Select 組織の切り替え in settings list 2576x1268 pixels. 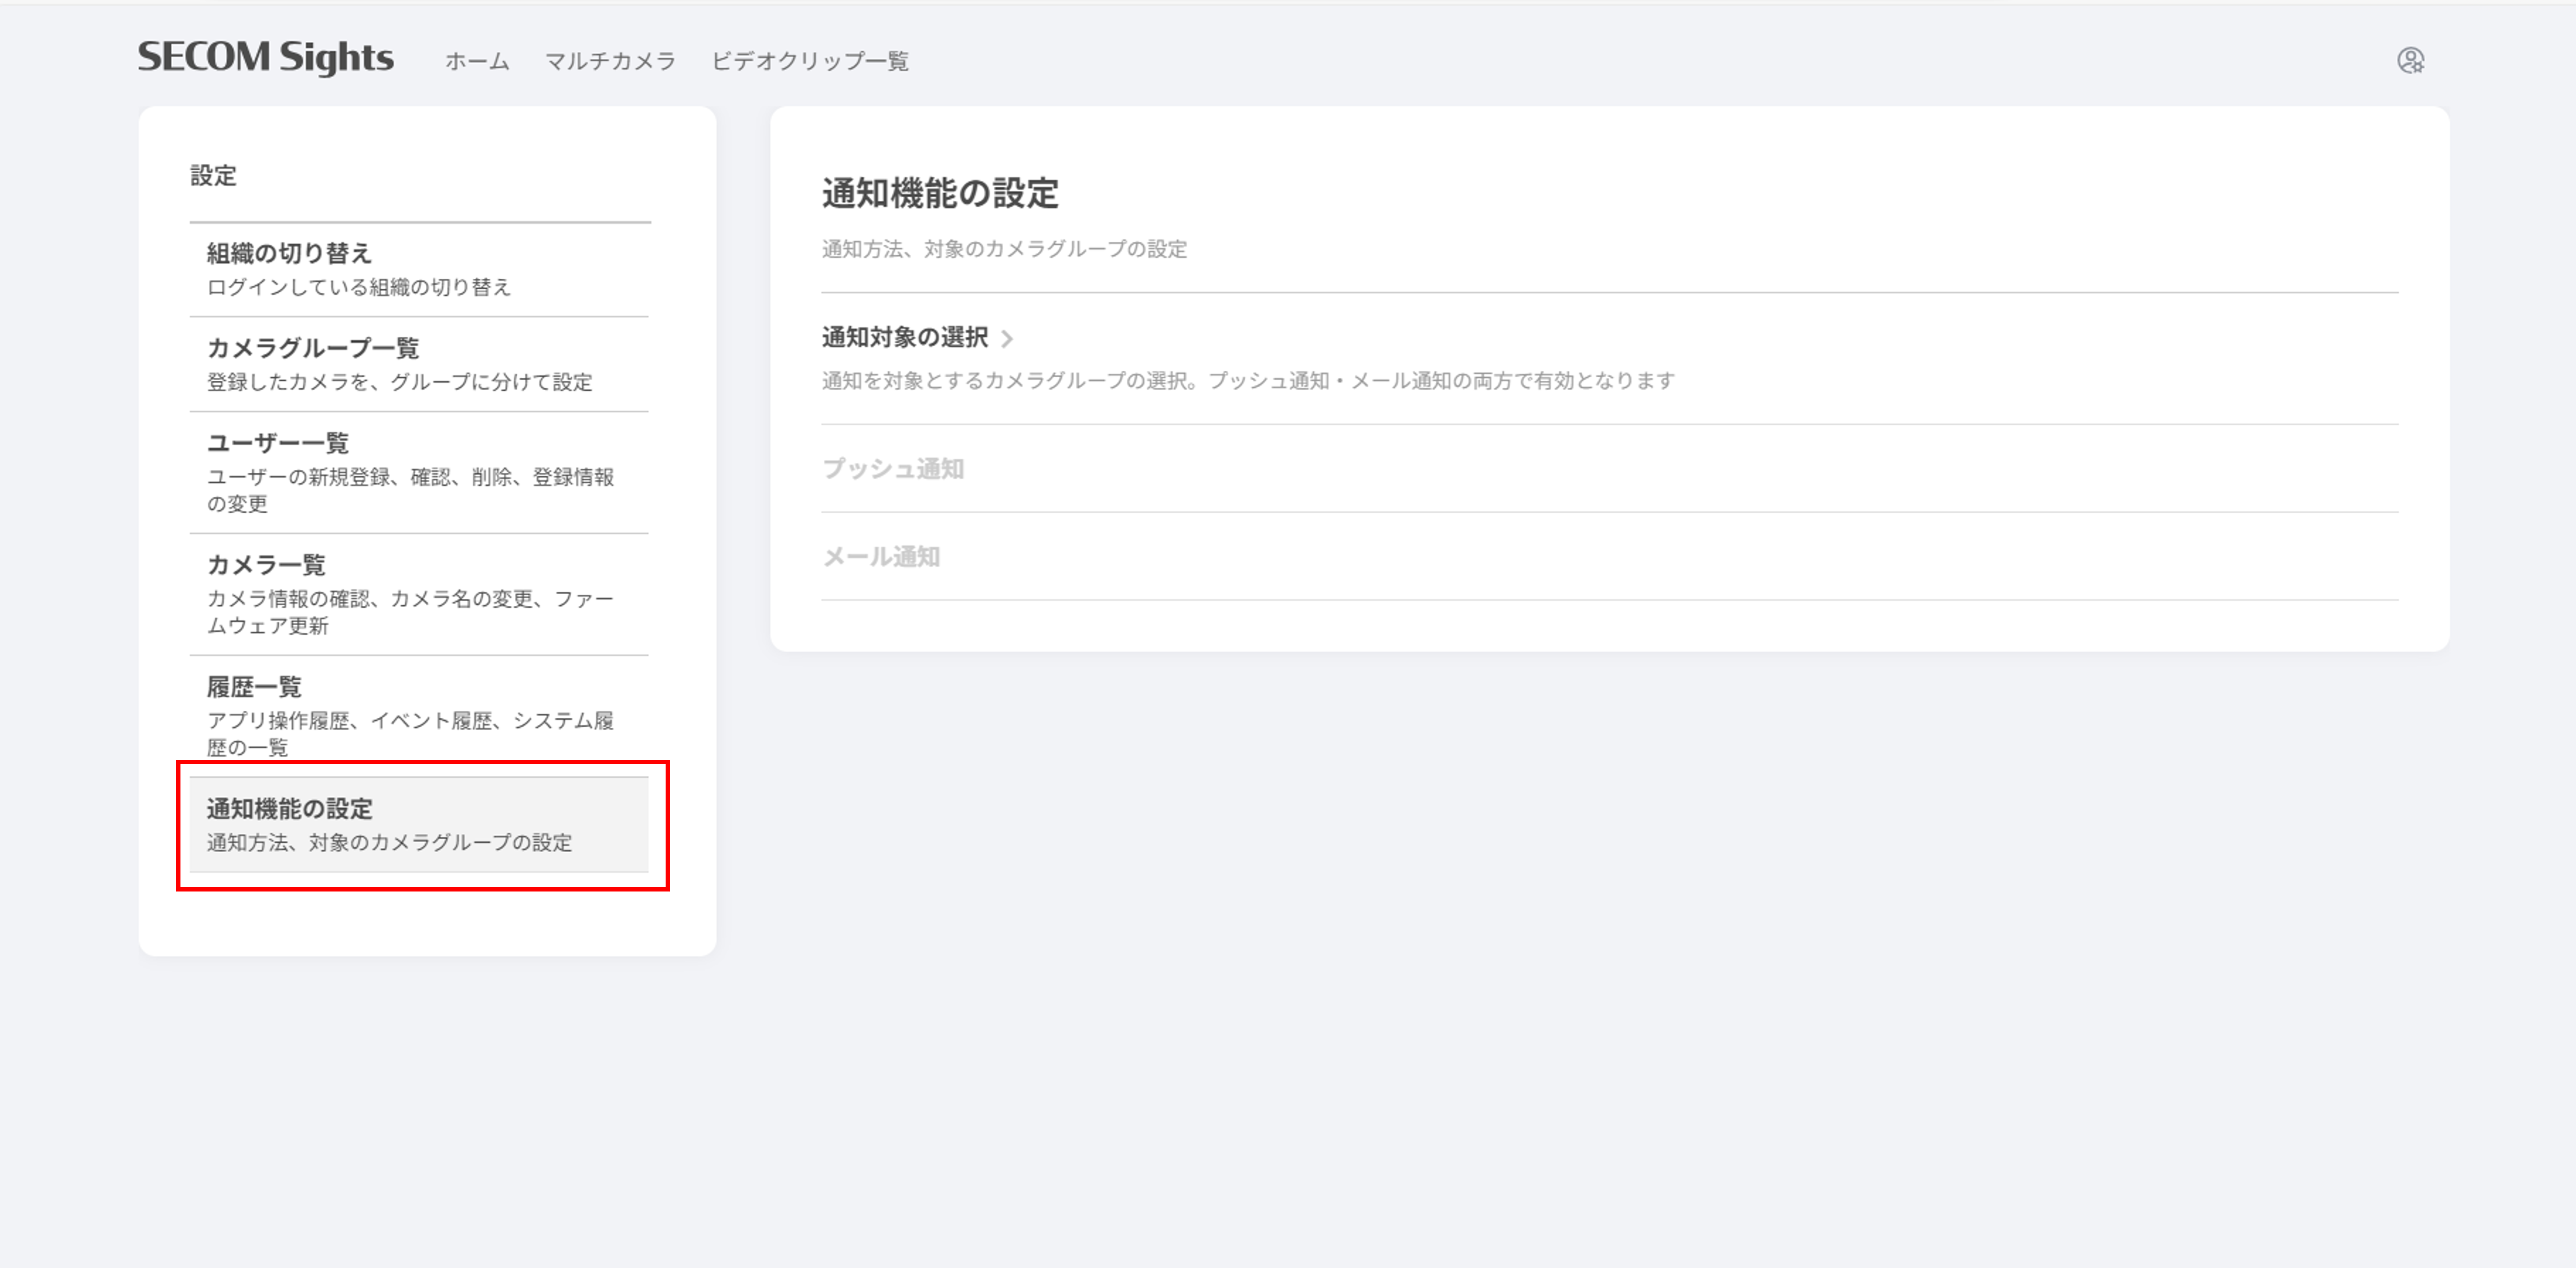click(x=419, y=269)
